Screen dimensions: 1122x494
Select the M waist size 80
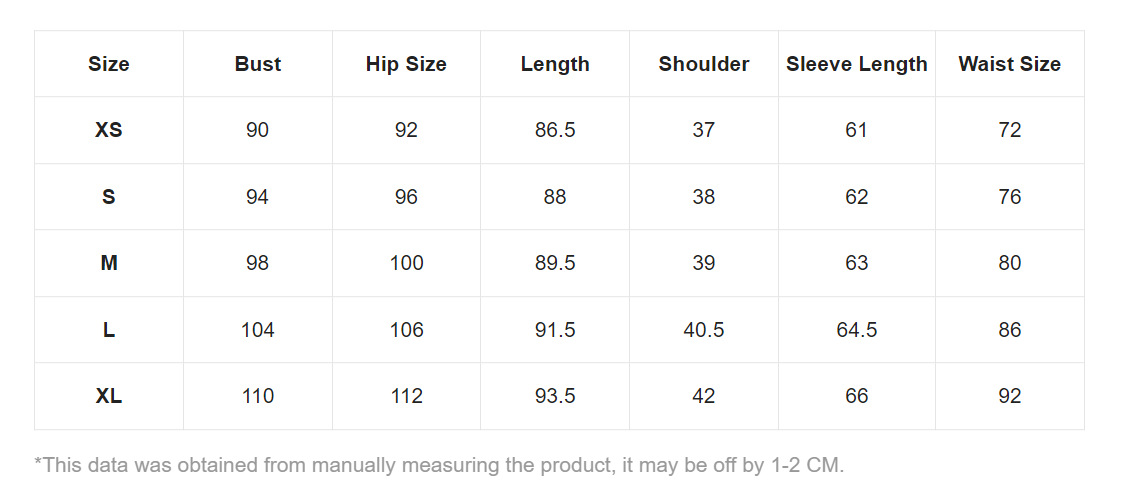tap(1010, 263)
